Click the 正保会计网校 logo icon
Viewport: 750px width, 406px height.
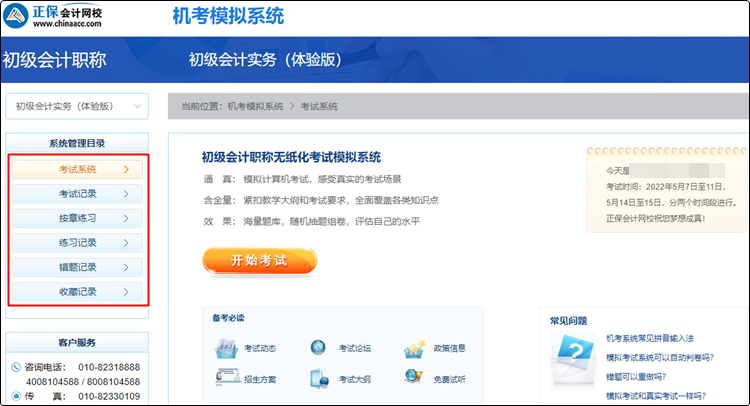15,15
